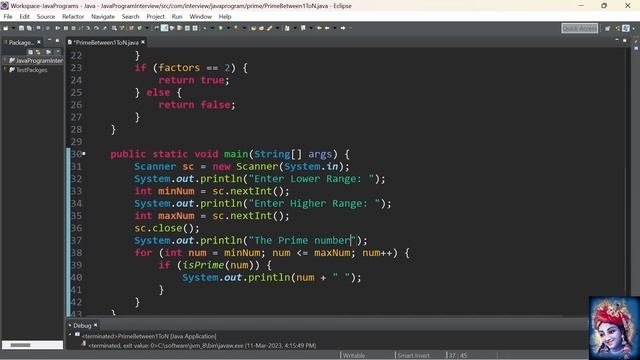Screen dimensions: 640x360
Task: Click the green Run icon
Action: pyautogui.click(x=220, y=28)
